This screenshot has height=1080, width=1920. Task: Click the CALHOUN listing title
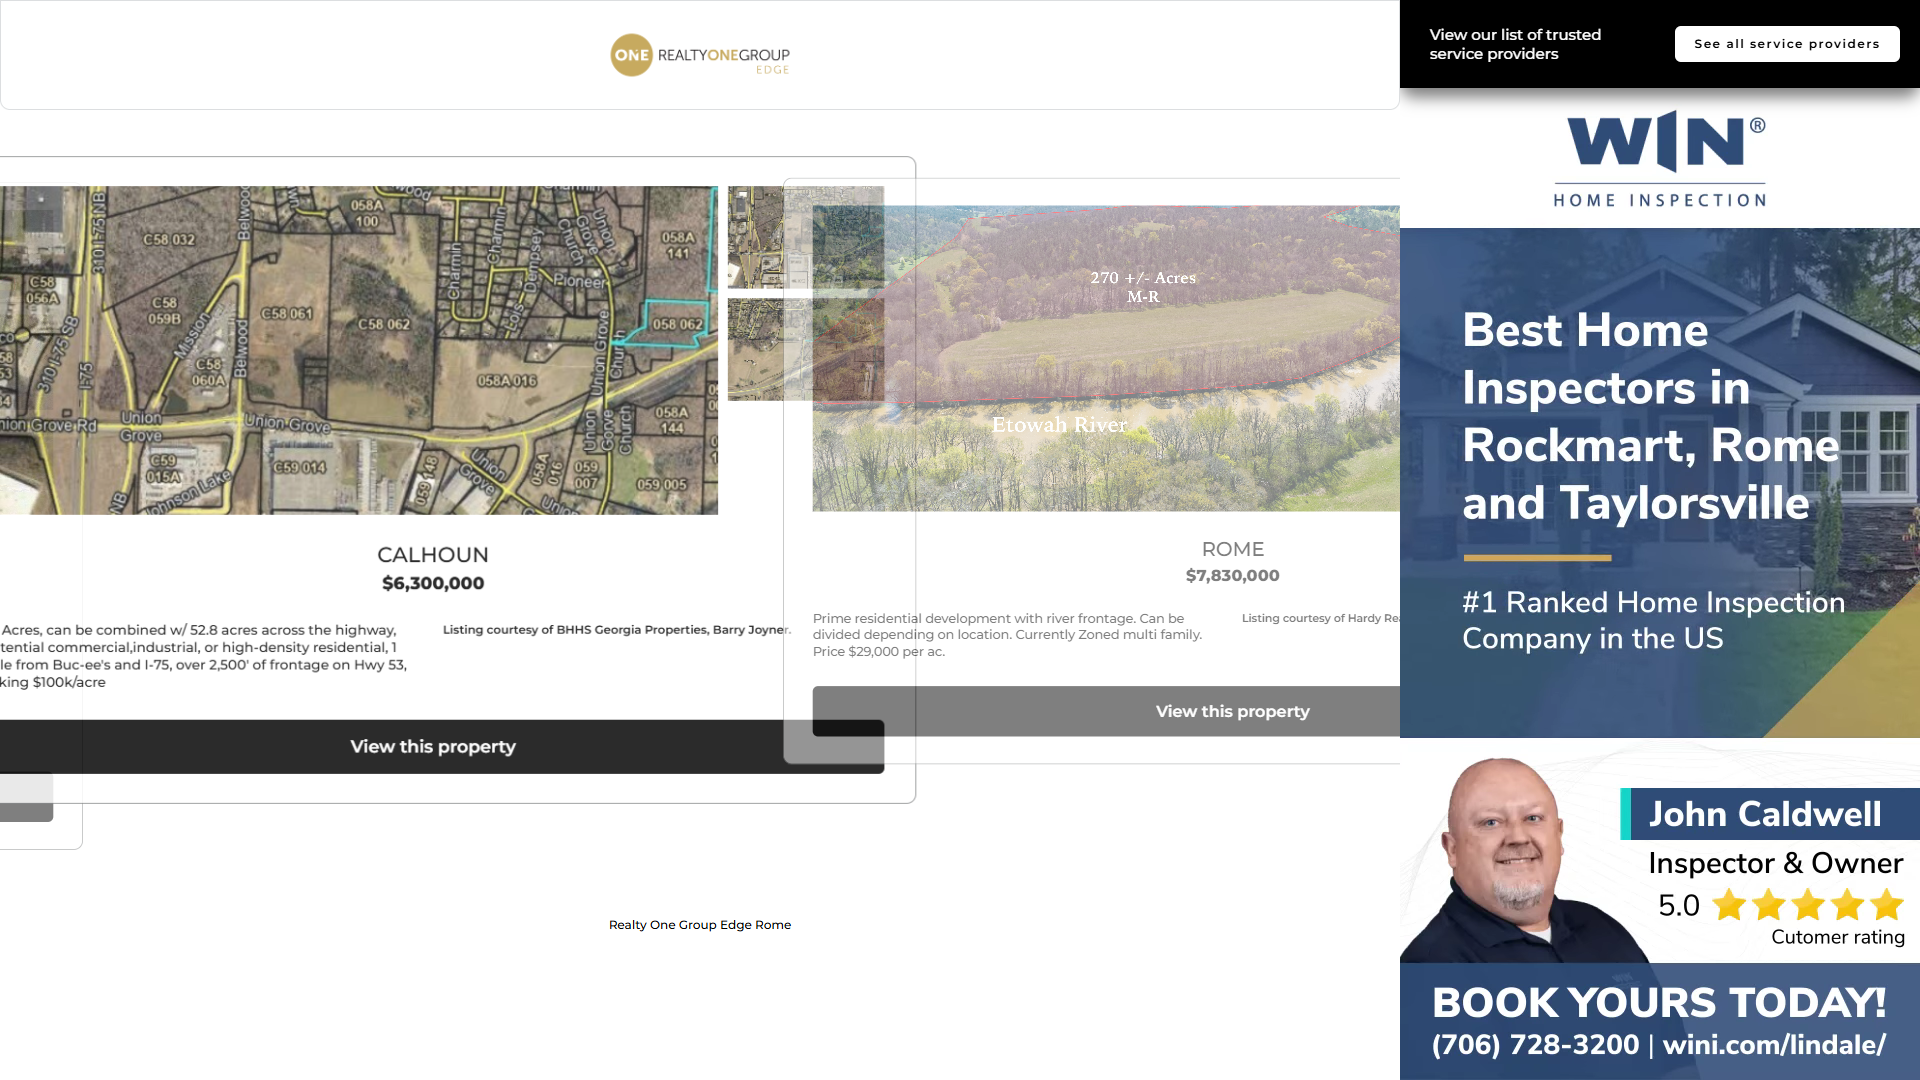point(432,555)
